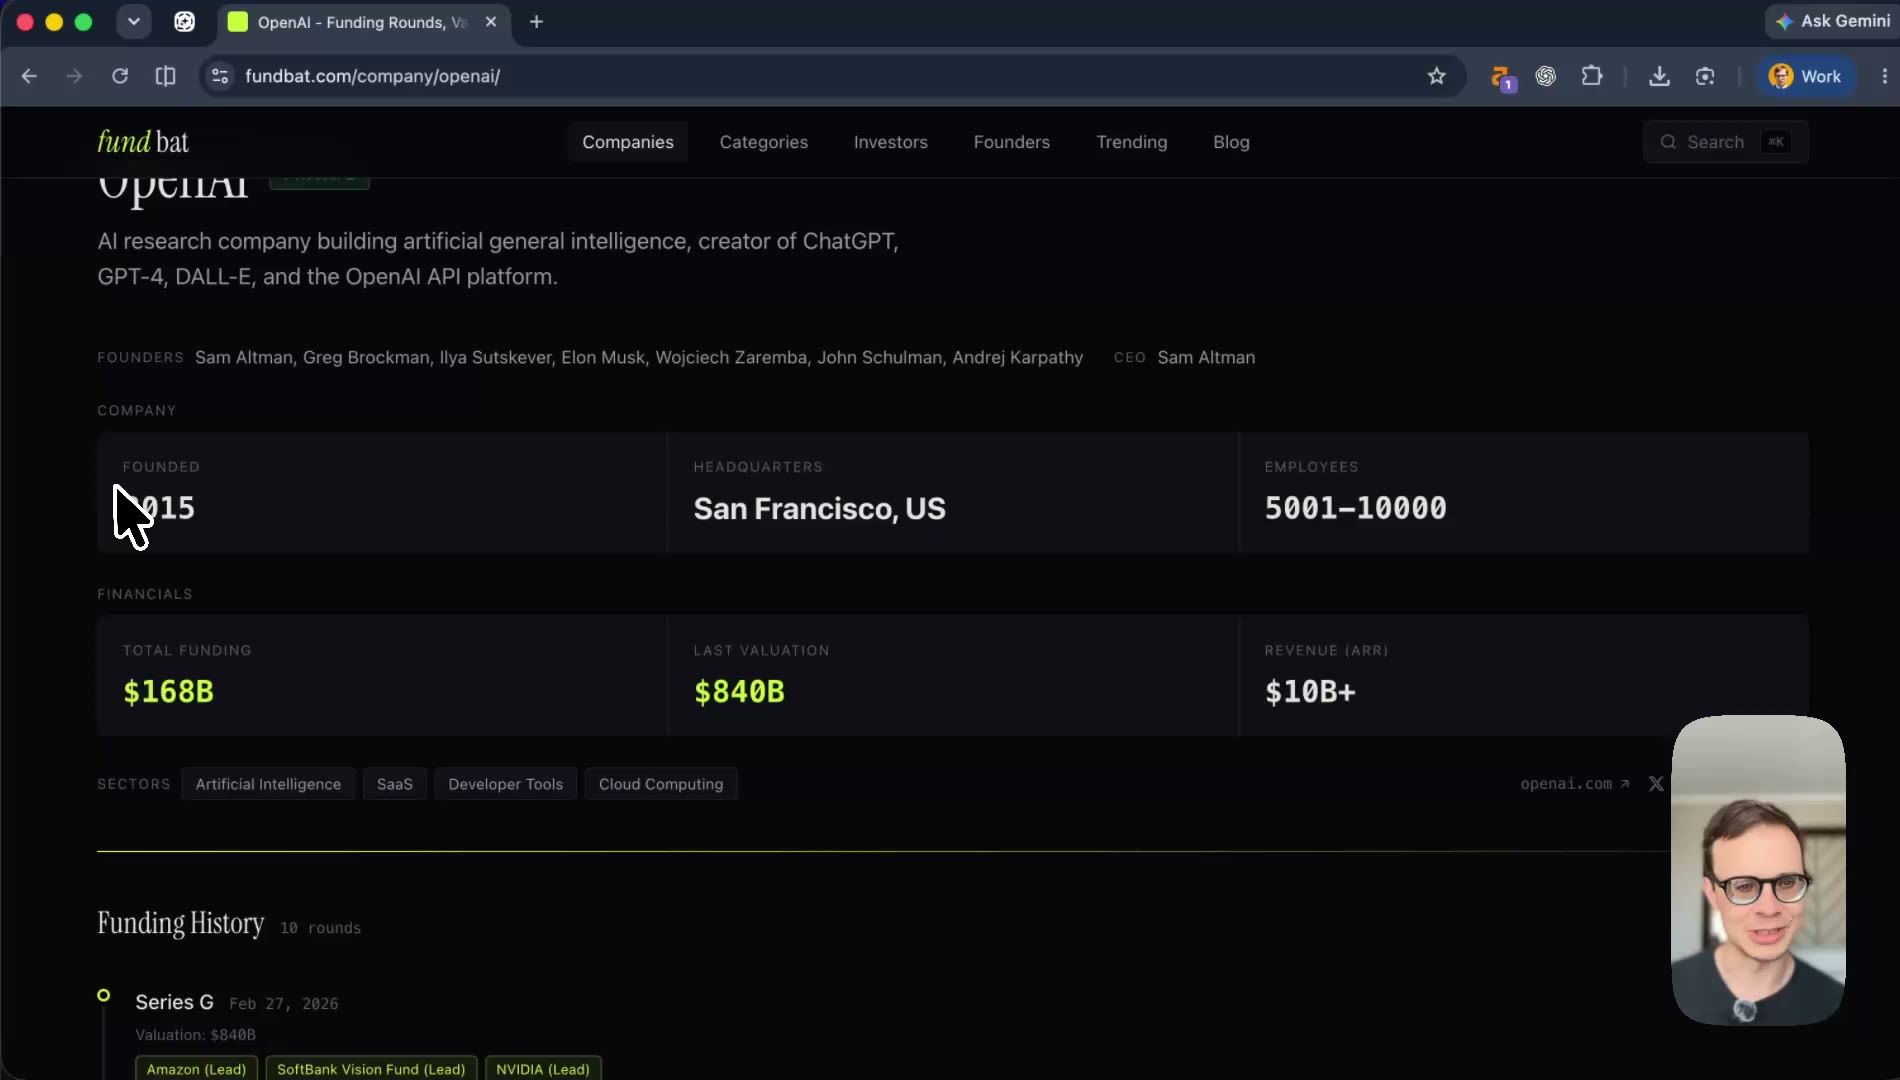Screen dimensions: 1900x1080
Task: Open the Blog nav item
Action: pos(1231,142)
